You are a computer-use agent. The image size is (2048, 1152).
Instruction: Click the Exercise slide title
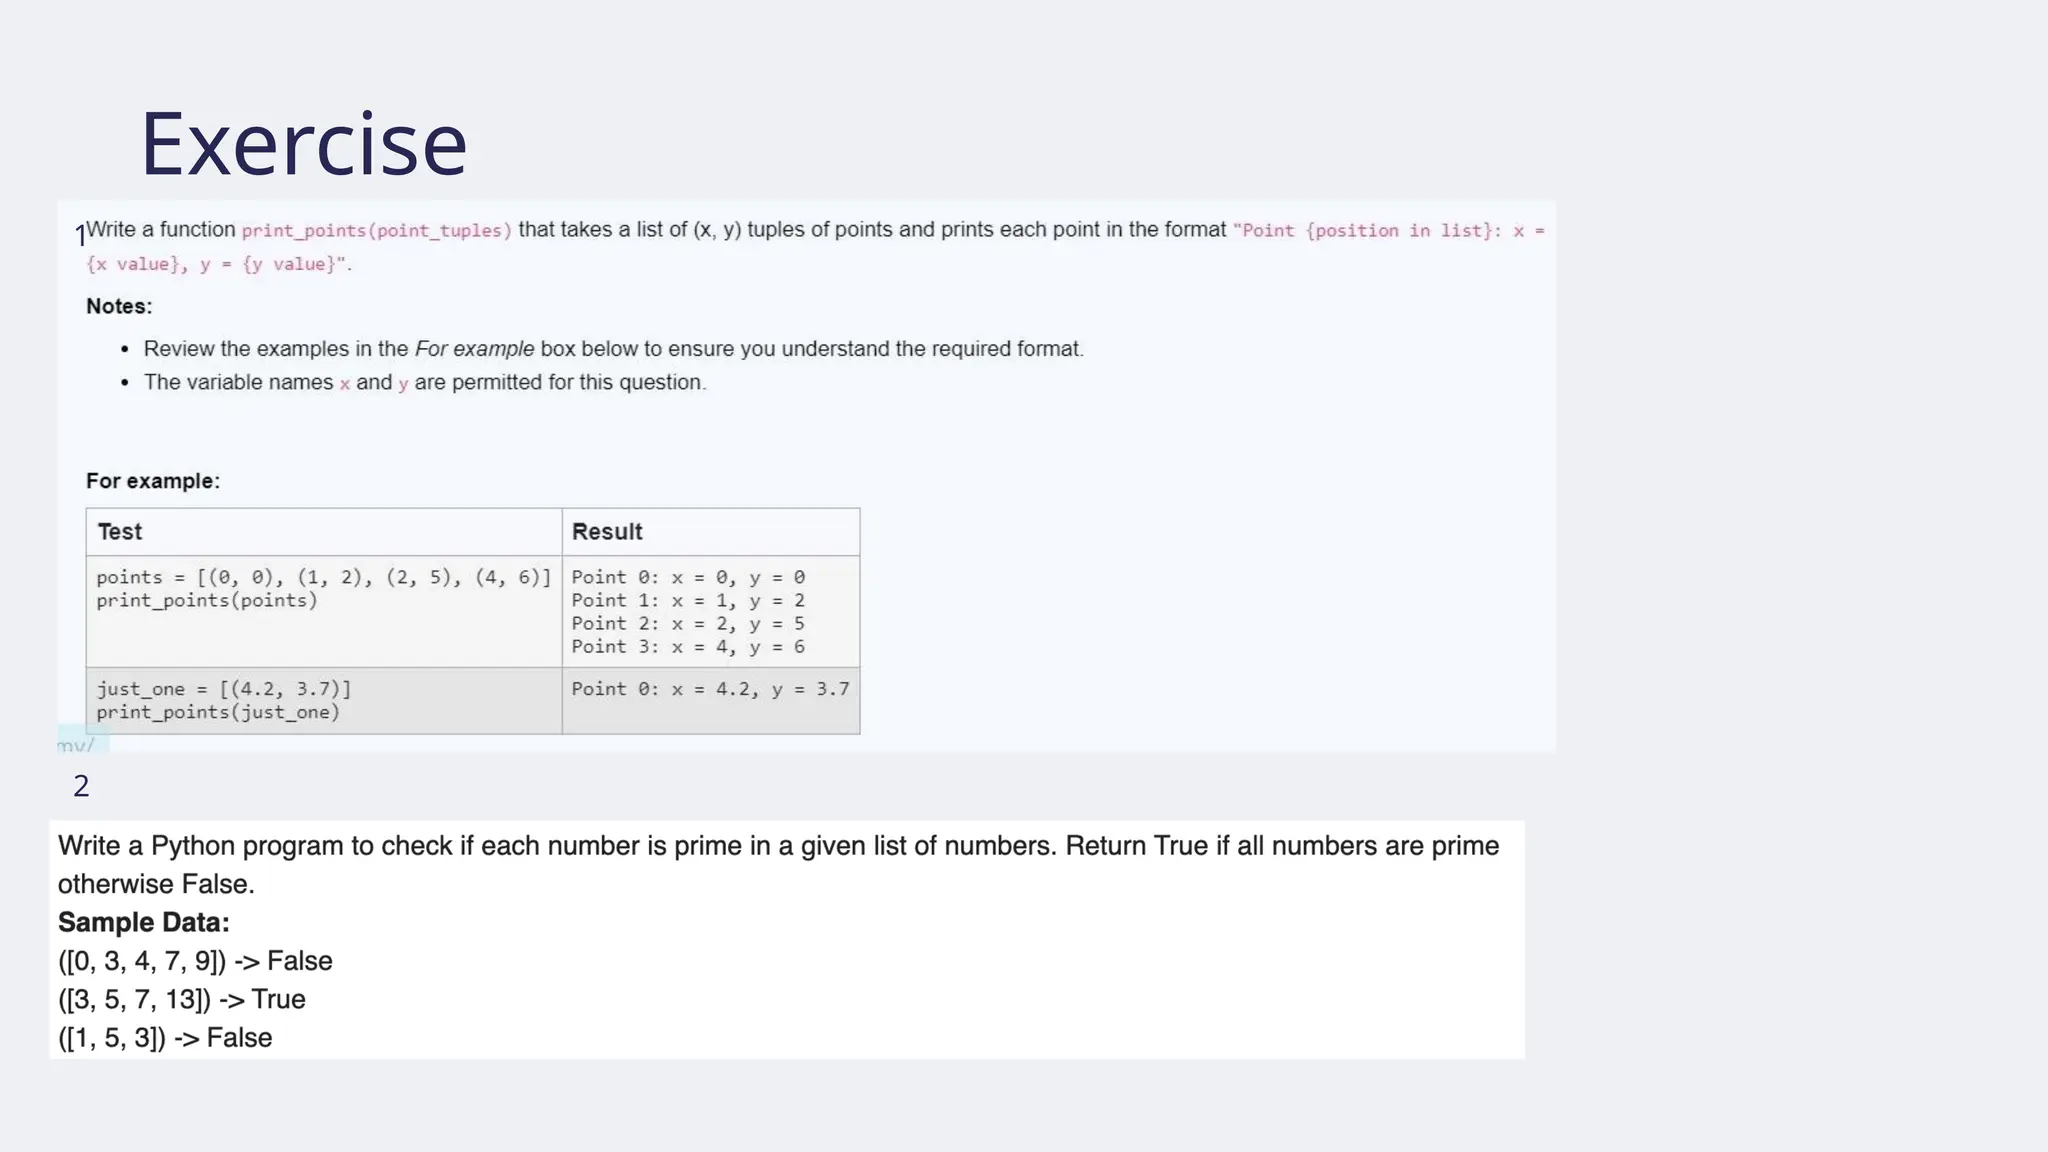[303, 145]
